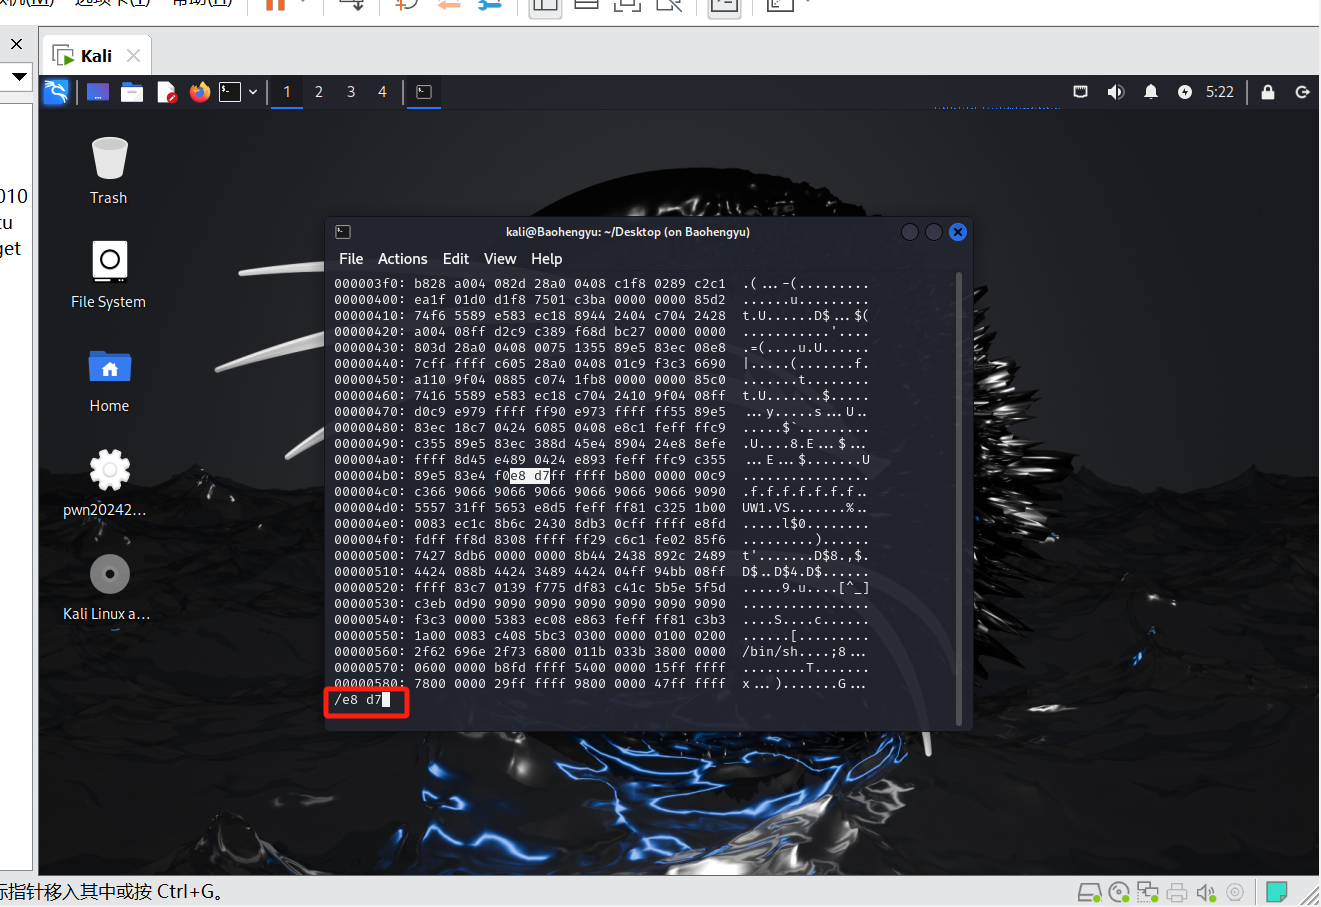Viewport: 1321px width, 907px height.
Task: Click the 5:22 clock in the panel
Action: coord(1220,92)
